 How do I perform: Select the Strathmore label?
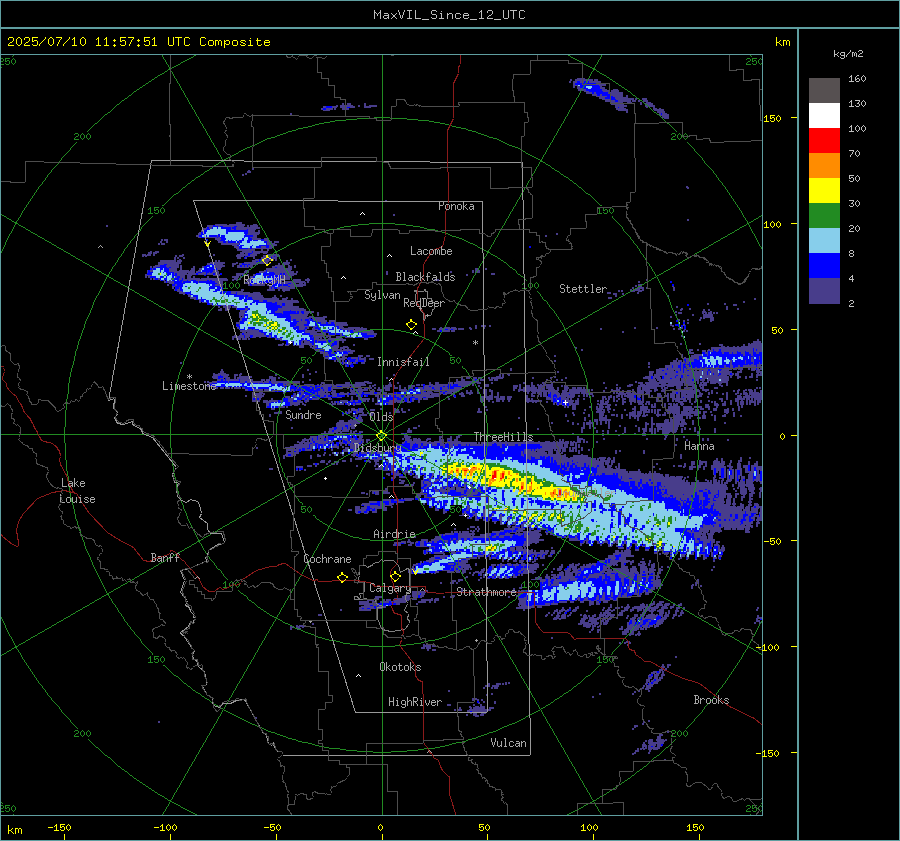(x=486, y=592)
